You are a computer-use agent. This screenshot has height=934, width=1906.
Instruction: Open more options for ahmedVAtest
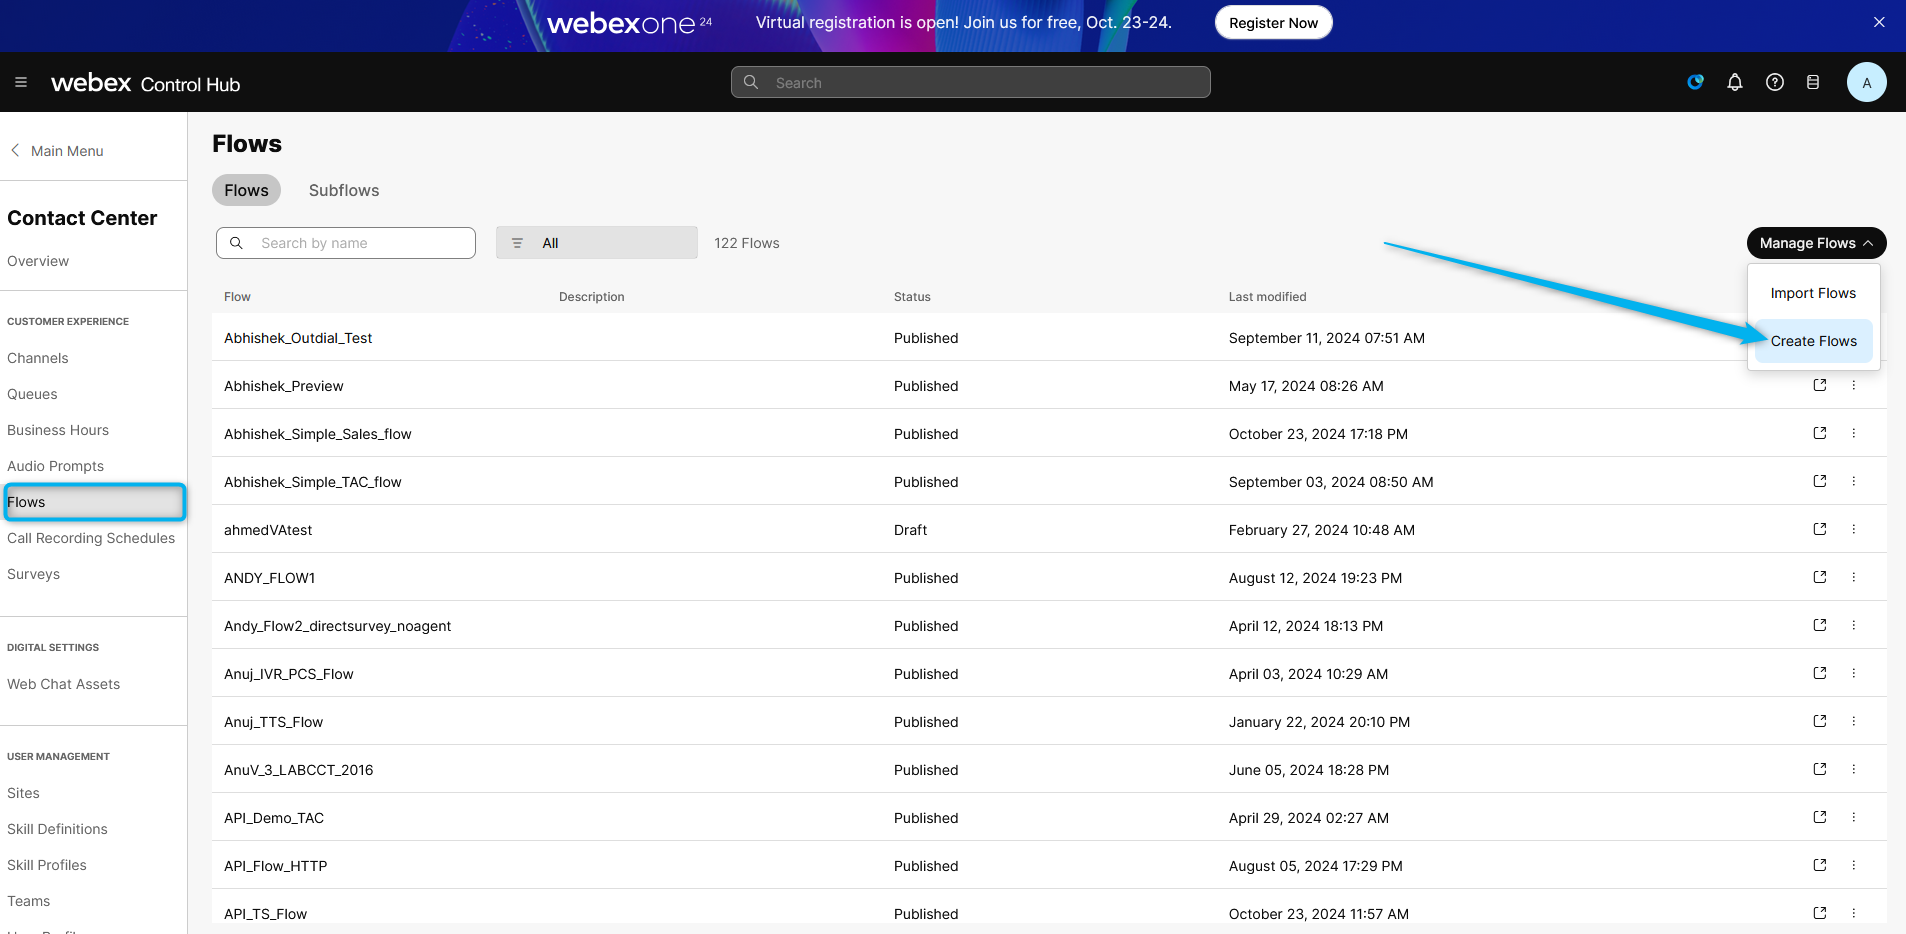click(1853, 529)
